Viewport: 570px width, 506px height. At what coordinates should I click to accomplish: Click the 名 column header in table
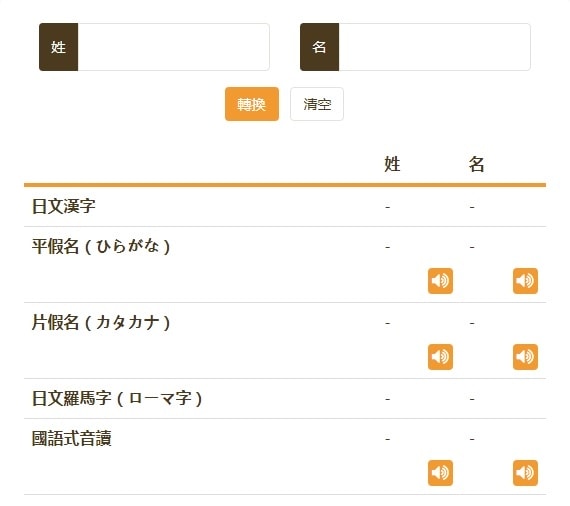(477, 164)
